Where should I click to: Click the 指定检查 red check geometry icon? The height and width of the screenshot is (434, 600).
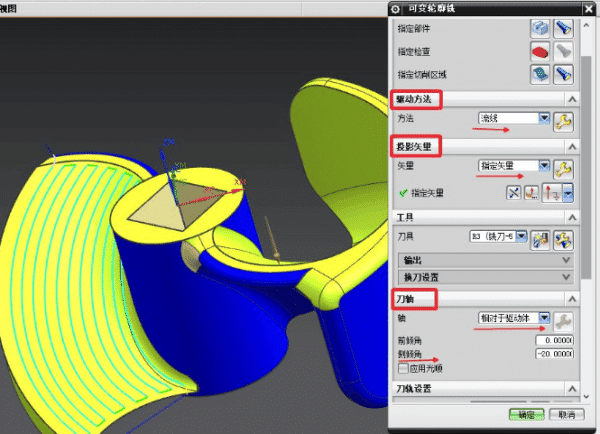click(539, 52)
